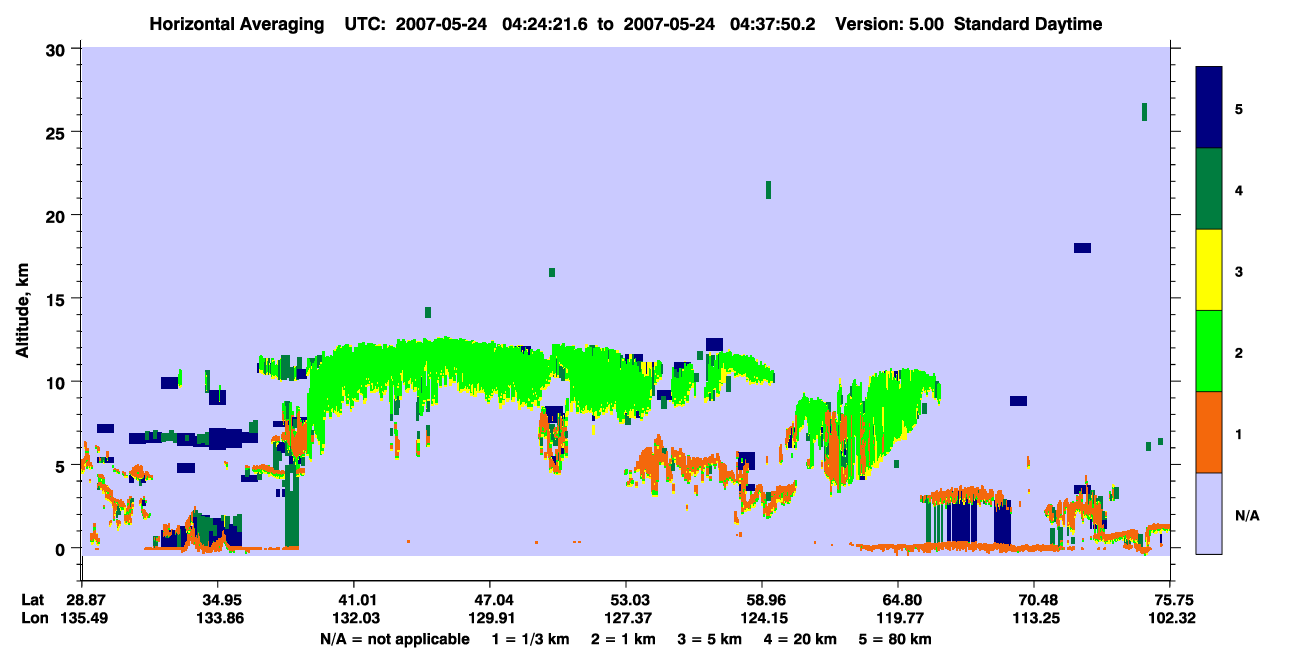Click longitude value '129.91'
This screenshot has width=1300, height=667.
click(x=490, y=618)
